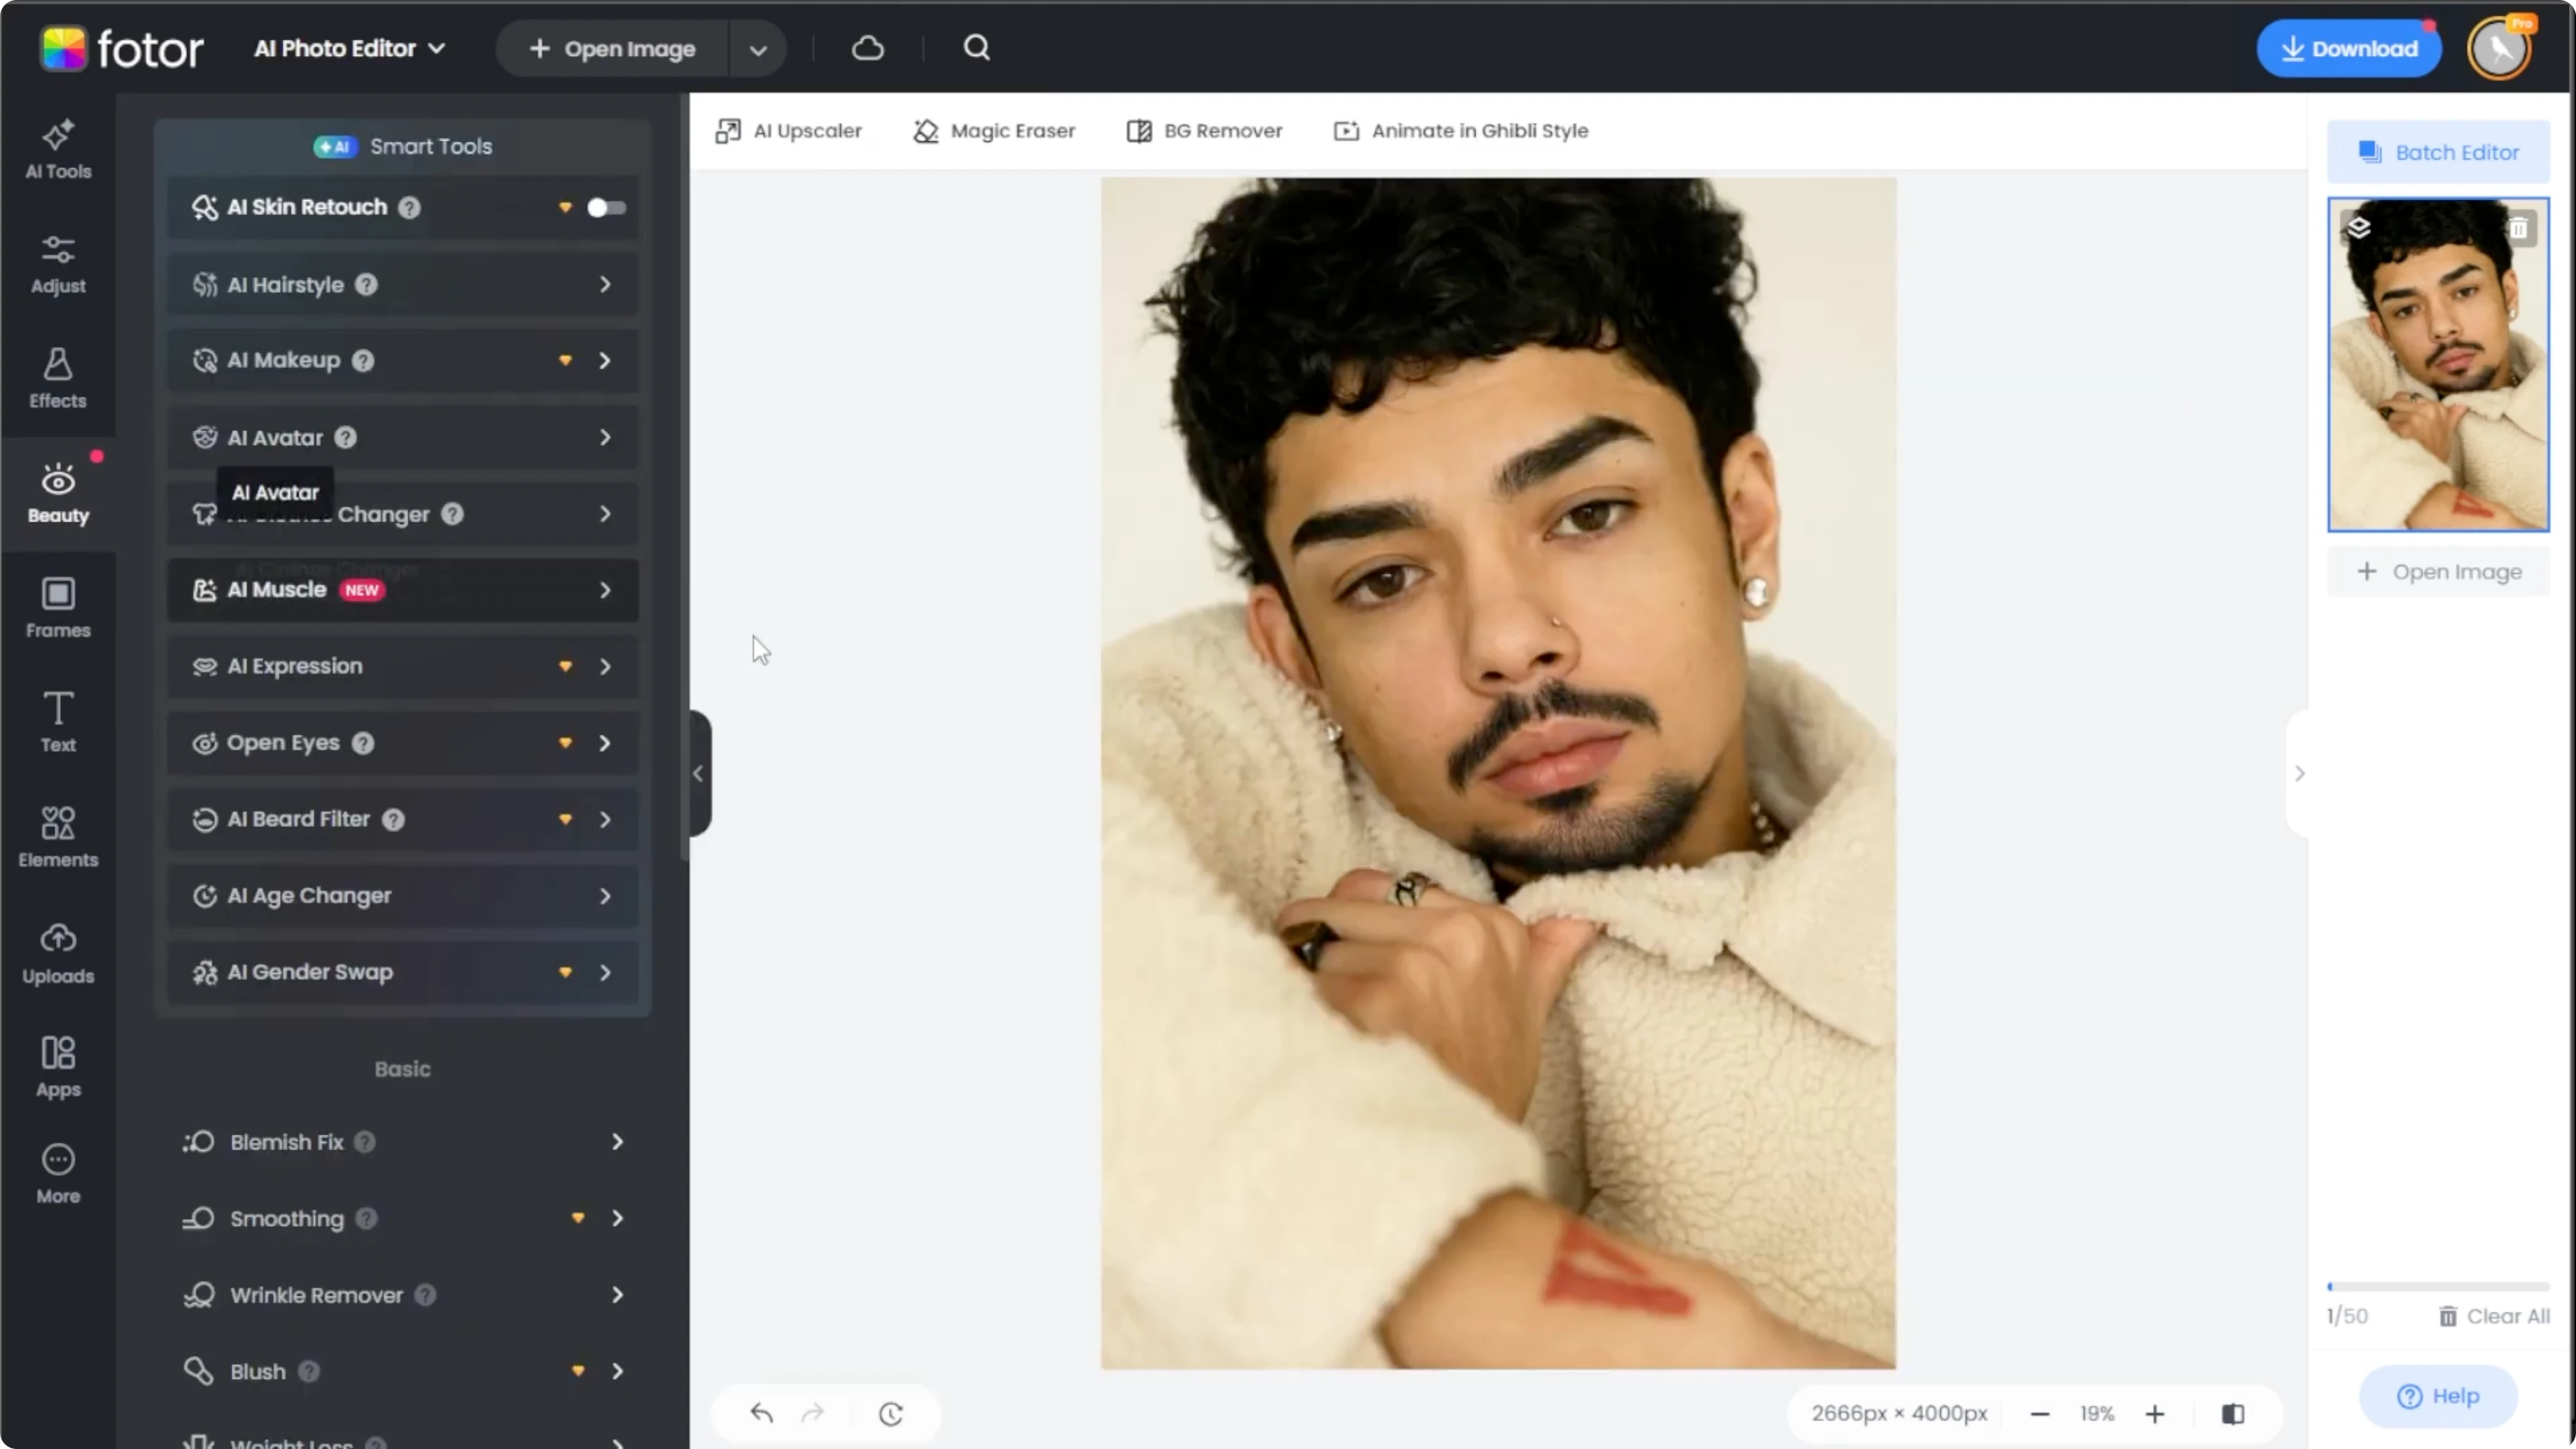Screen dimensions: 2576x1449
Task: Select BG Remover in top toolbar
Action: 1204,131
